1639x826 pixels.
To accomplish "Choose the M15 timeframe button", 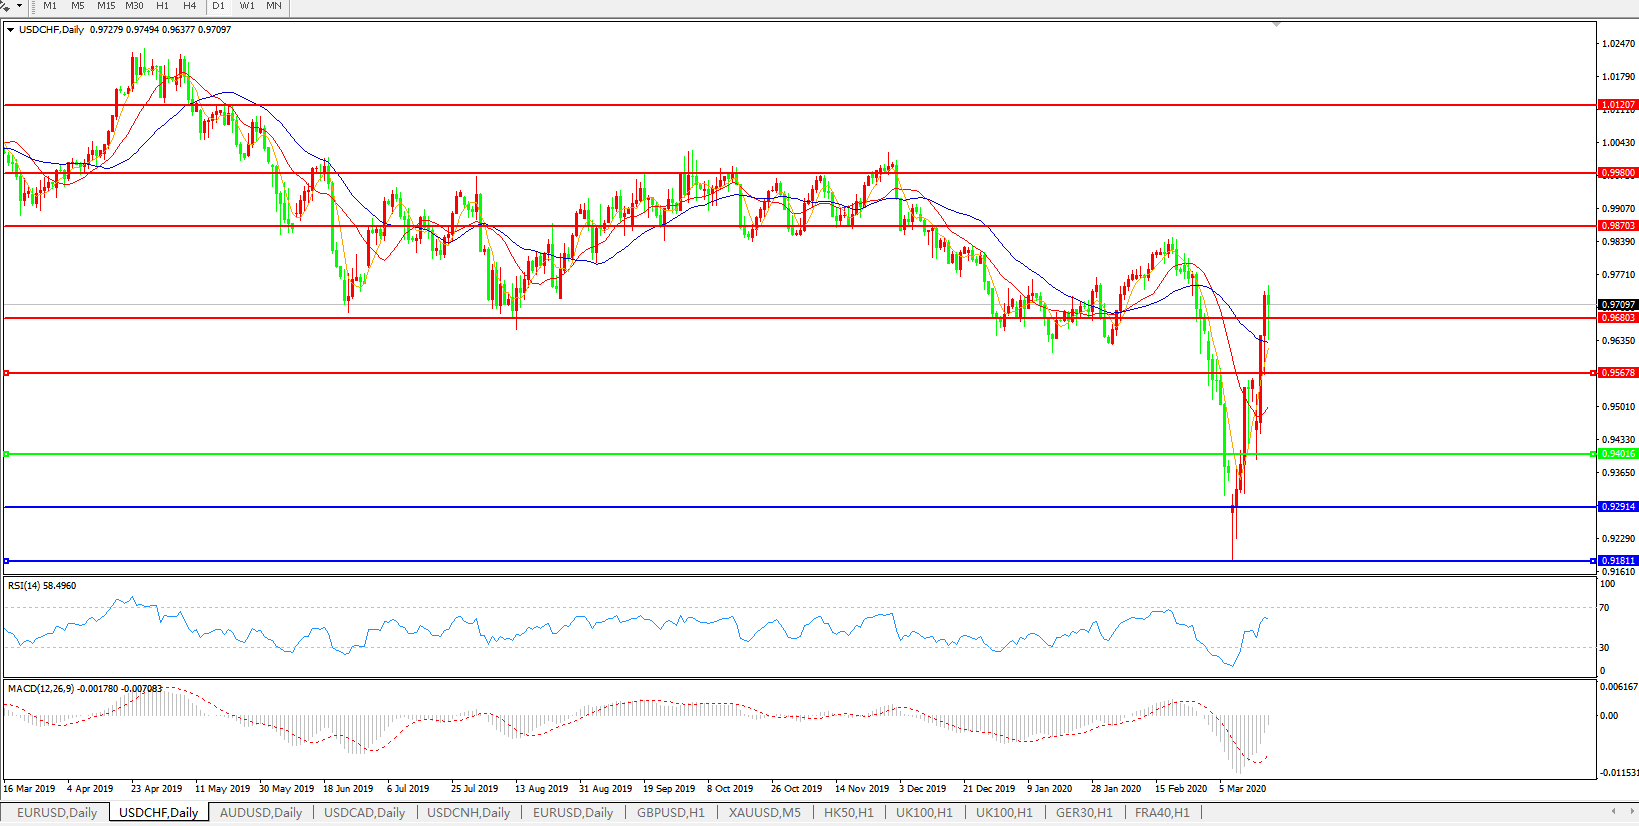I will 106,6.
